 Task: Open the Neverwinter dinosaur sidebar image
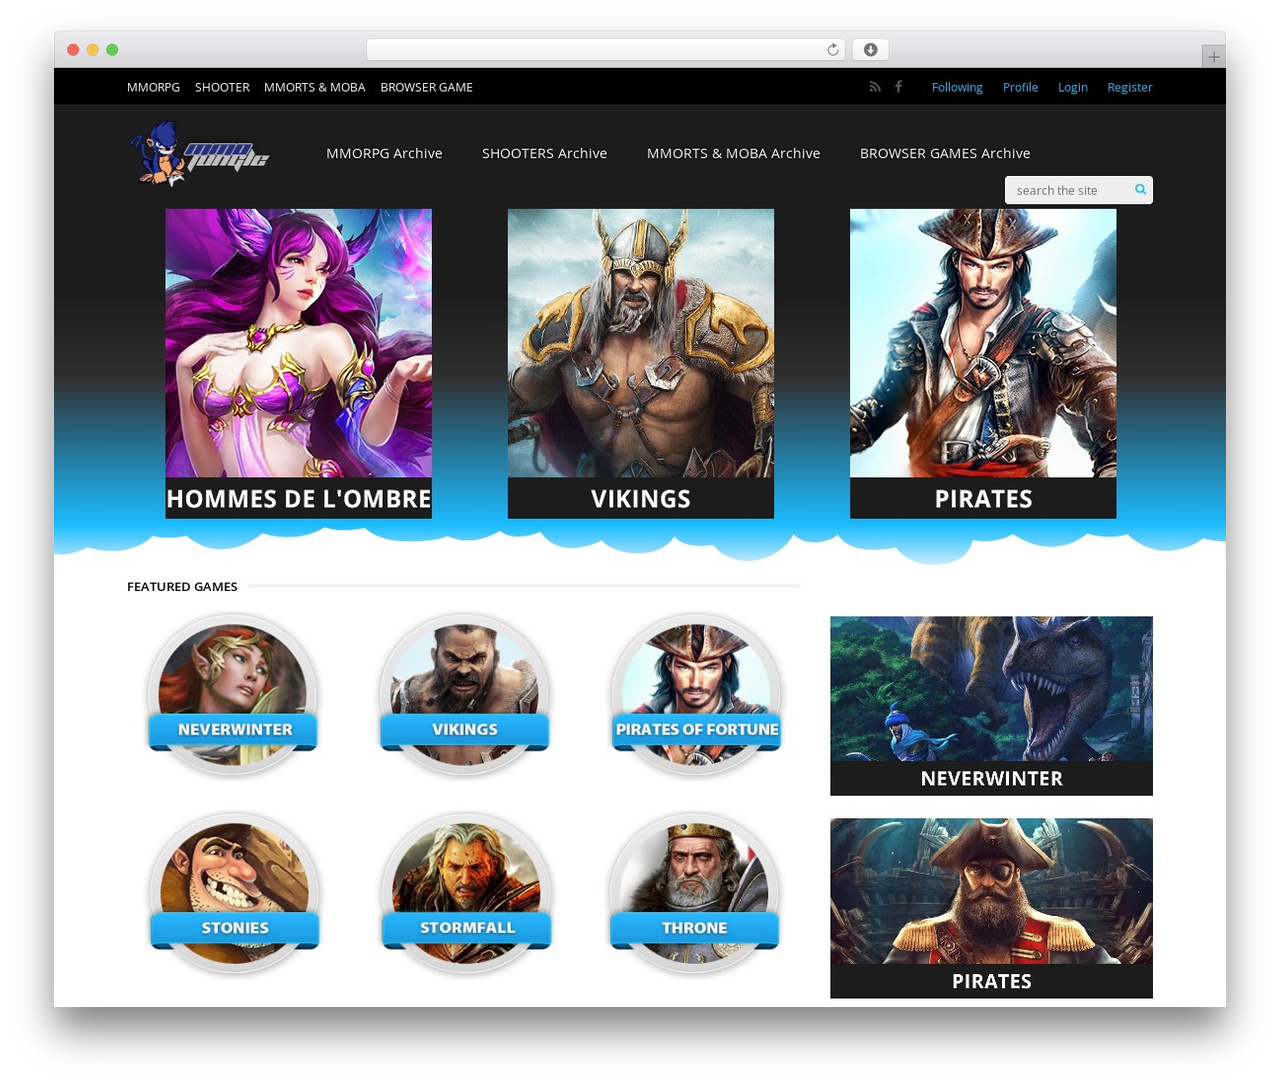click(991, 688)
